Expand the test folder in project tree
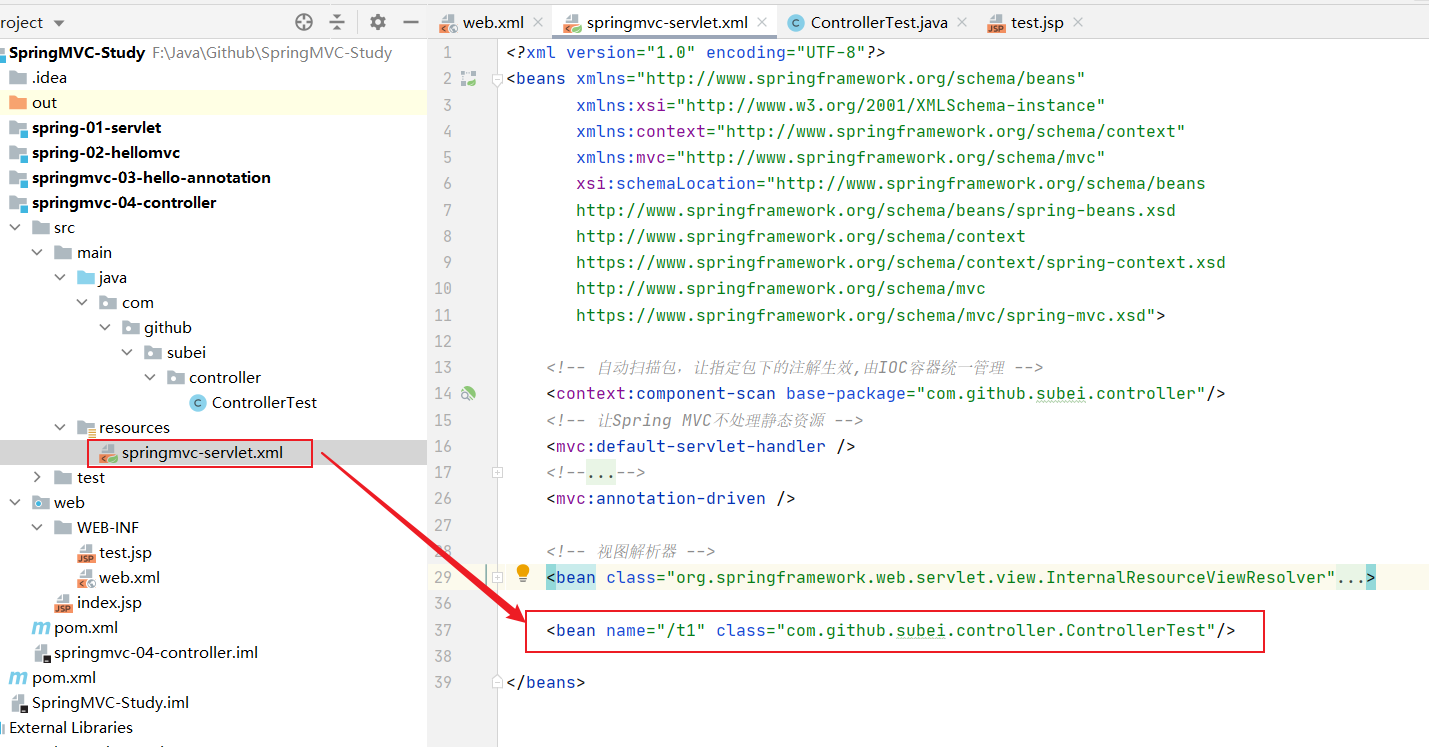The height and width of the screenshot is (747, 1429). 38,478
